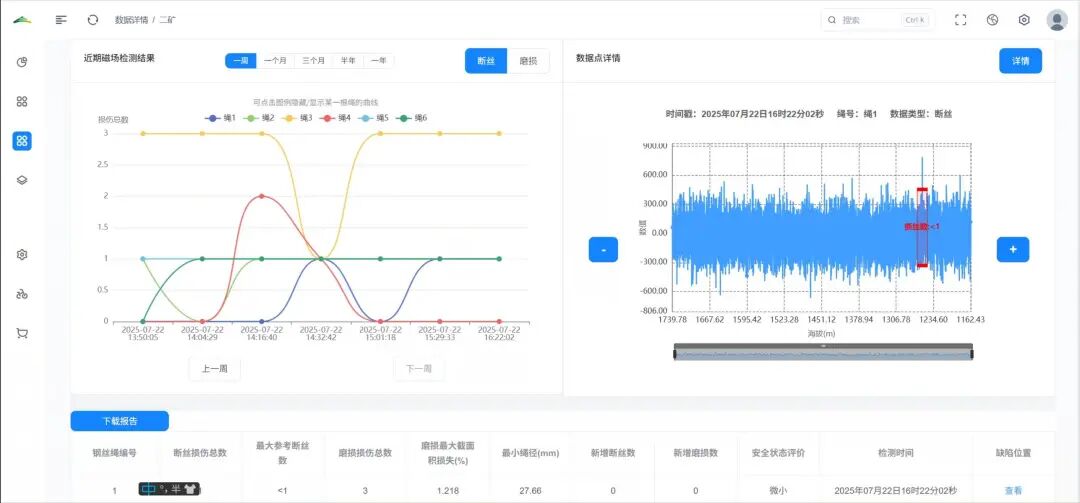The image size is (1080, 503).
Task: Open the layers sidebar icon
Action: 22,180
